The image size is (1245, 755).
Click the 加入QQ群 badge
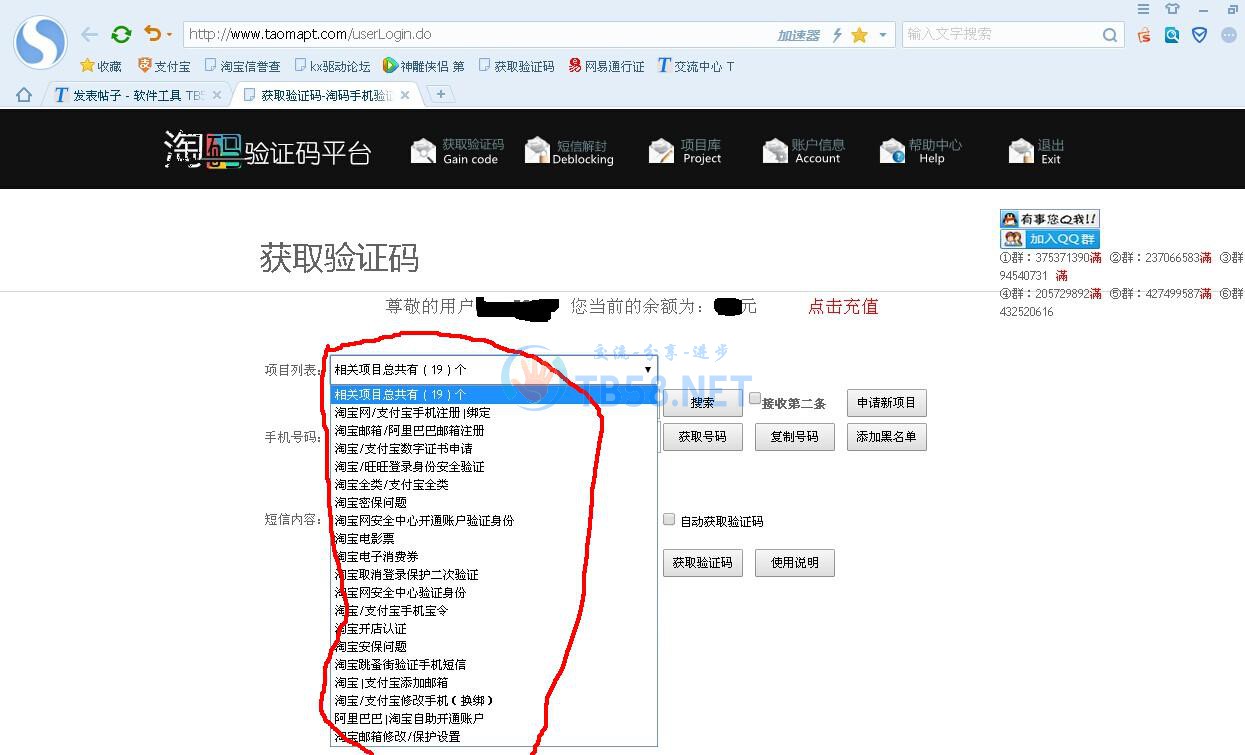point(1049,239)
